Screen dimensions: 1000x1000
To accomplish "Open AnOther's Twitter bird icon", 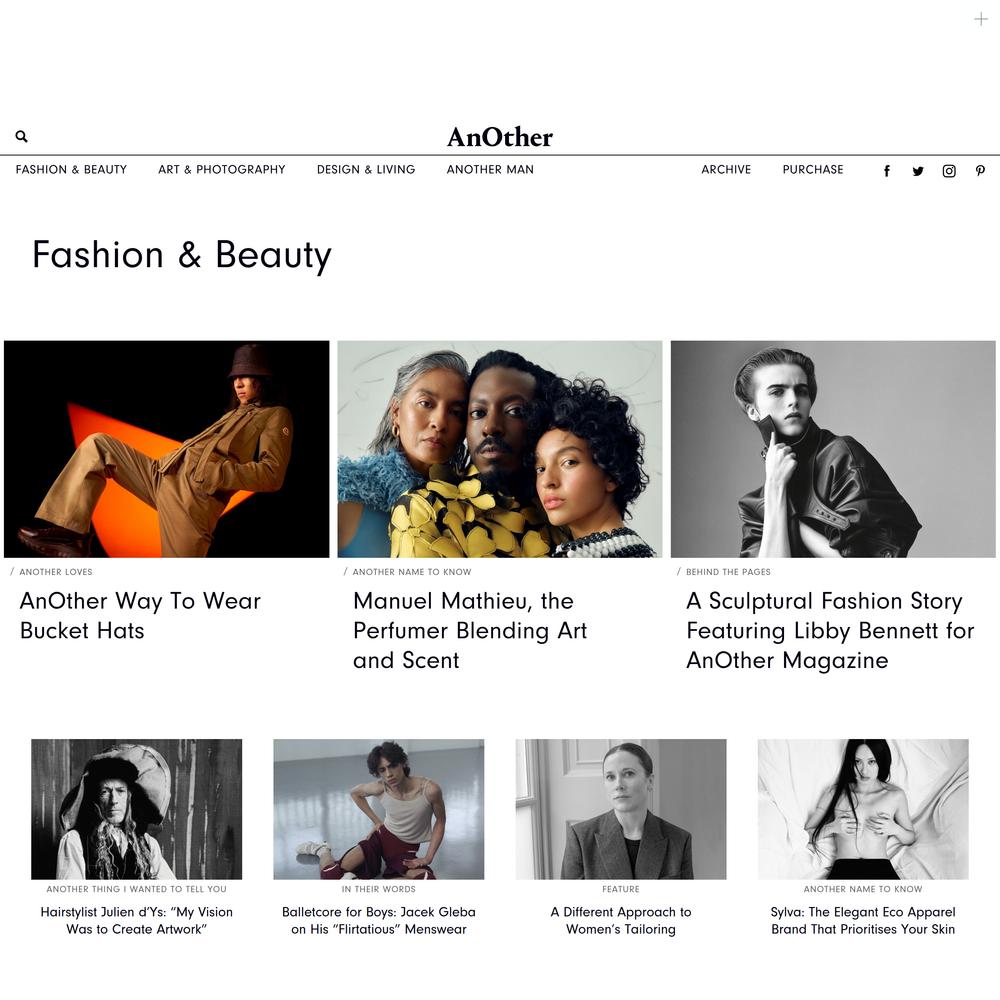I will tap(918, 171).
